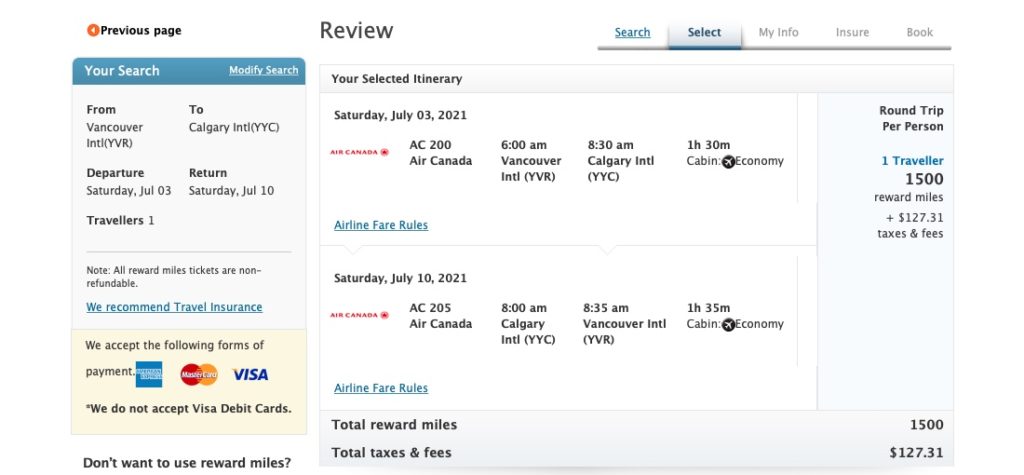Click flight number AC 205

(430, 308)
